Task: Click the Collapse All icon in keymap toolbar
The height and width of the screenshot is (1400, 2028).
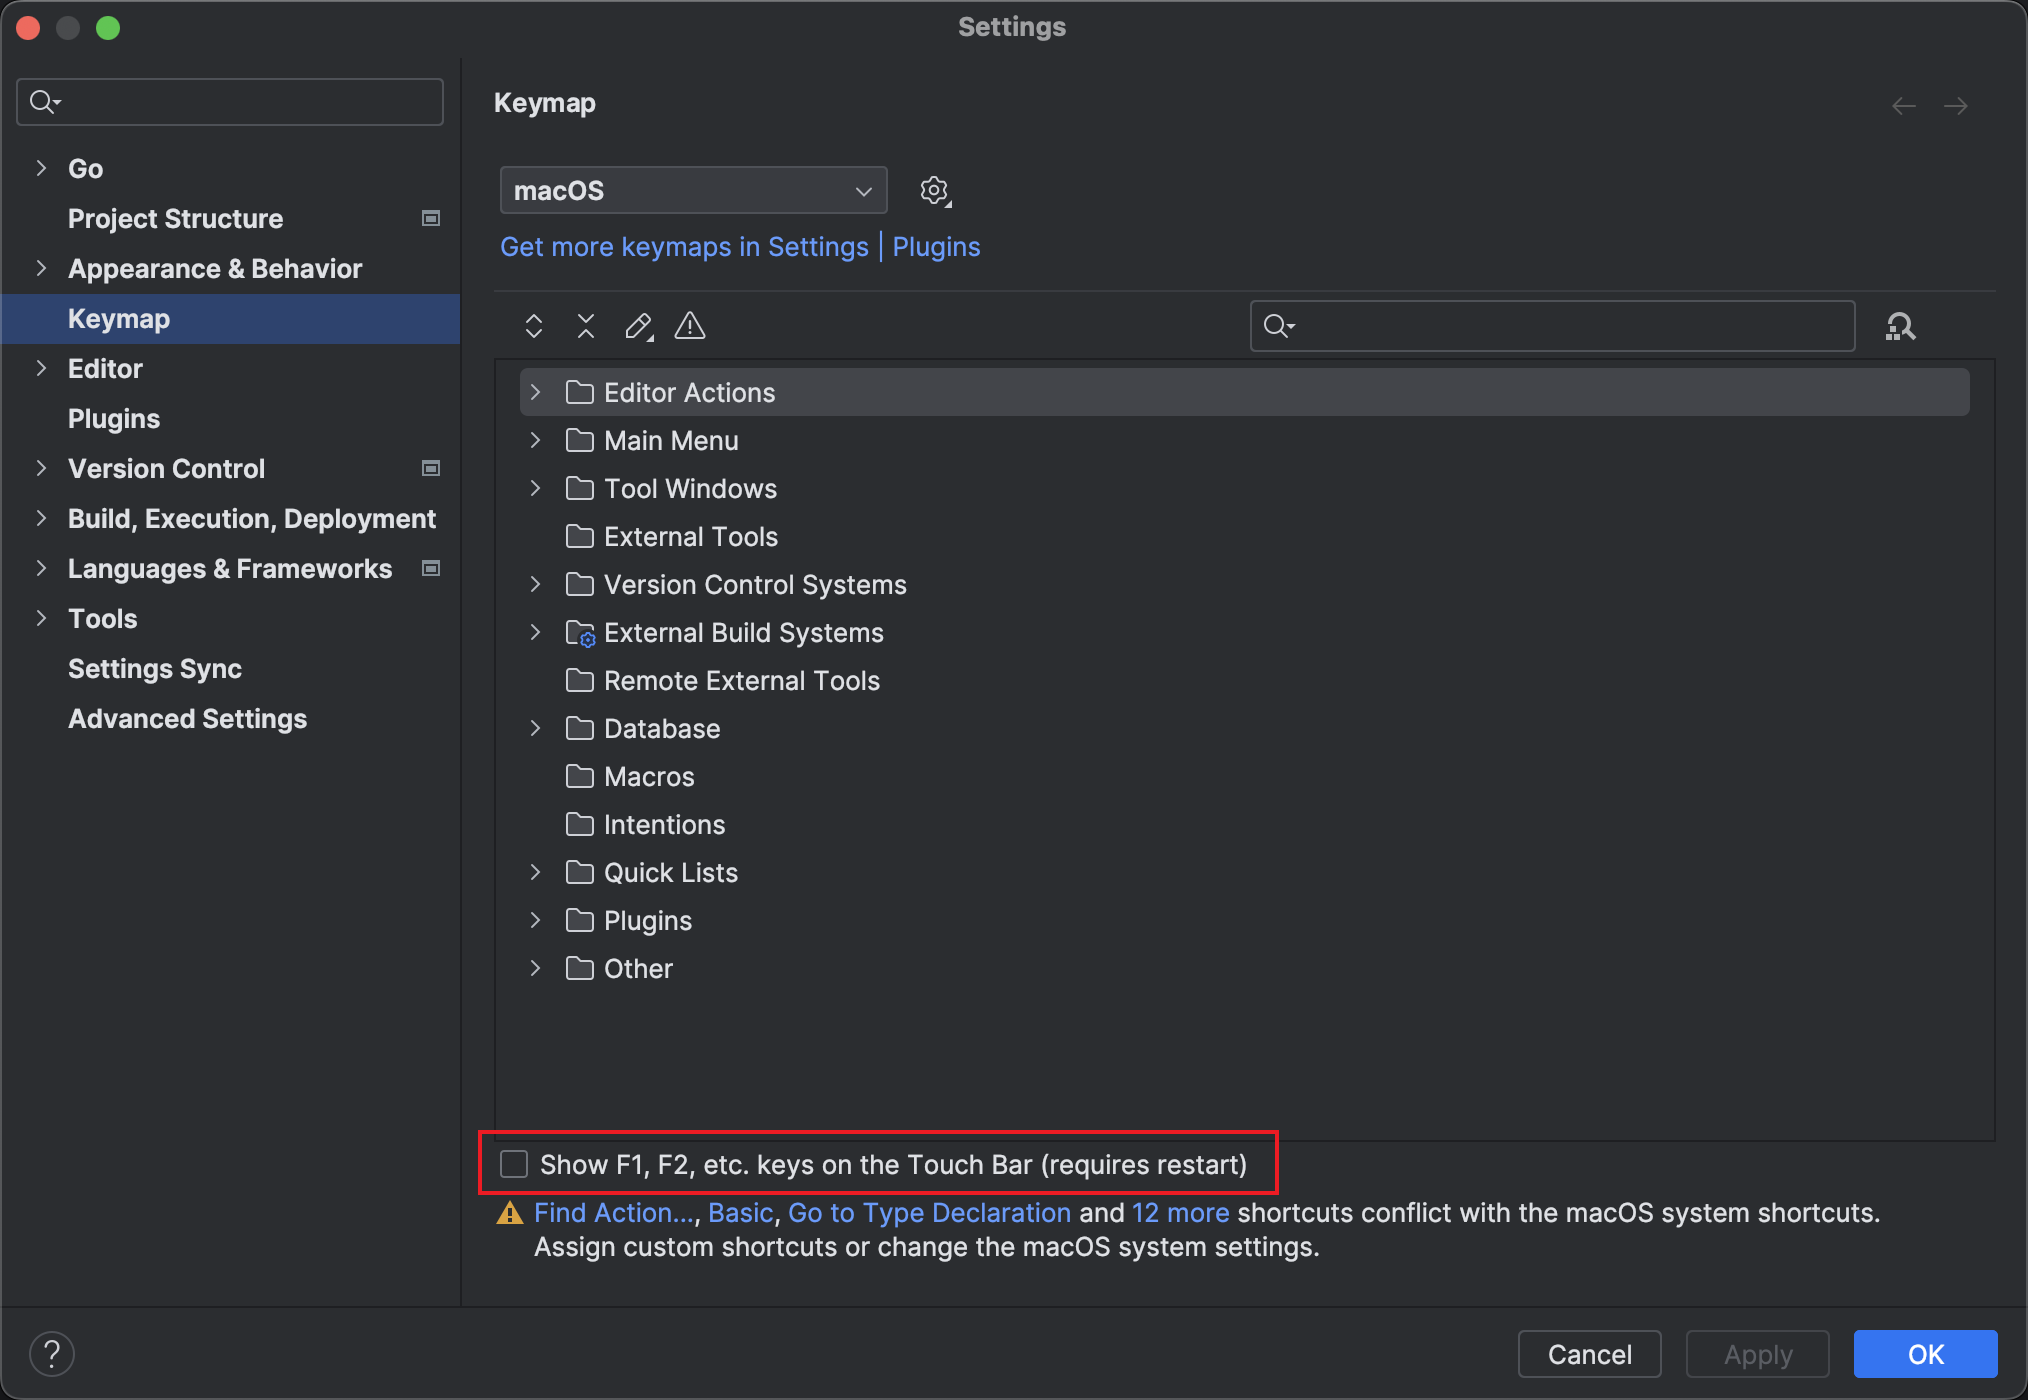Action: pyautogui.click(x=586, y=326)
